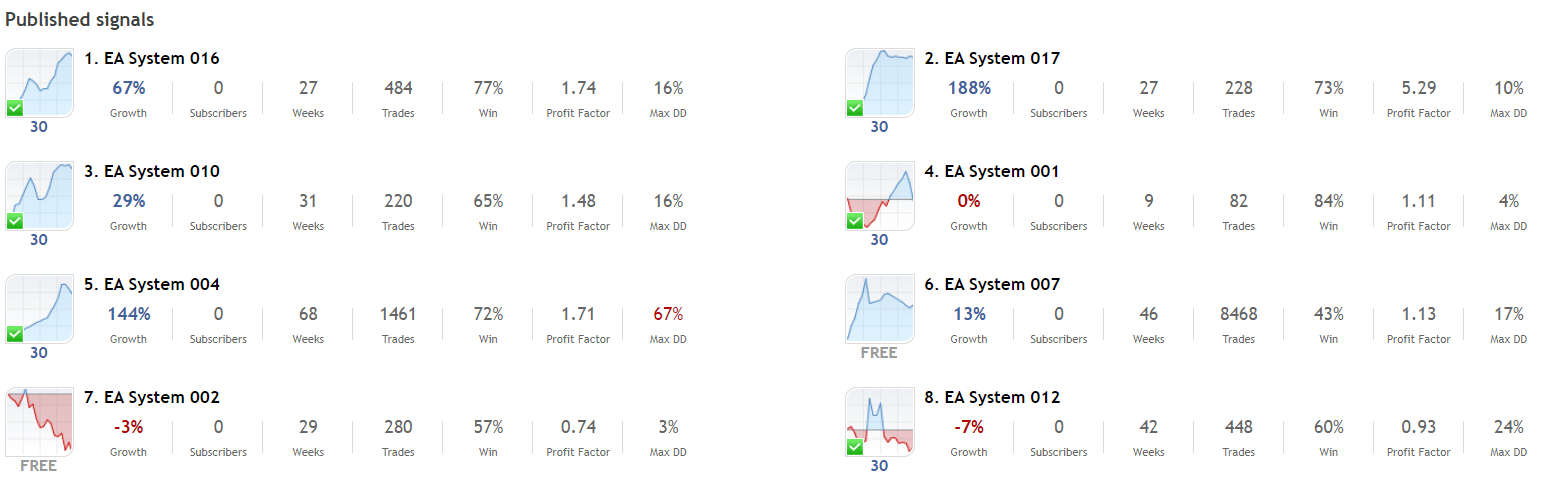This screenshot has width=1552, height=487.
Task: Click the FREE label under EA System 002
Action: (39, 466)
